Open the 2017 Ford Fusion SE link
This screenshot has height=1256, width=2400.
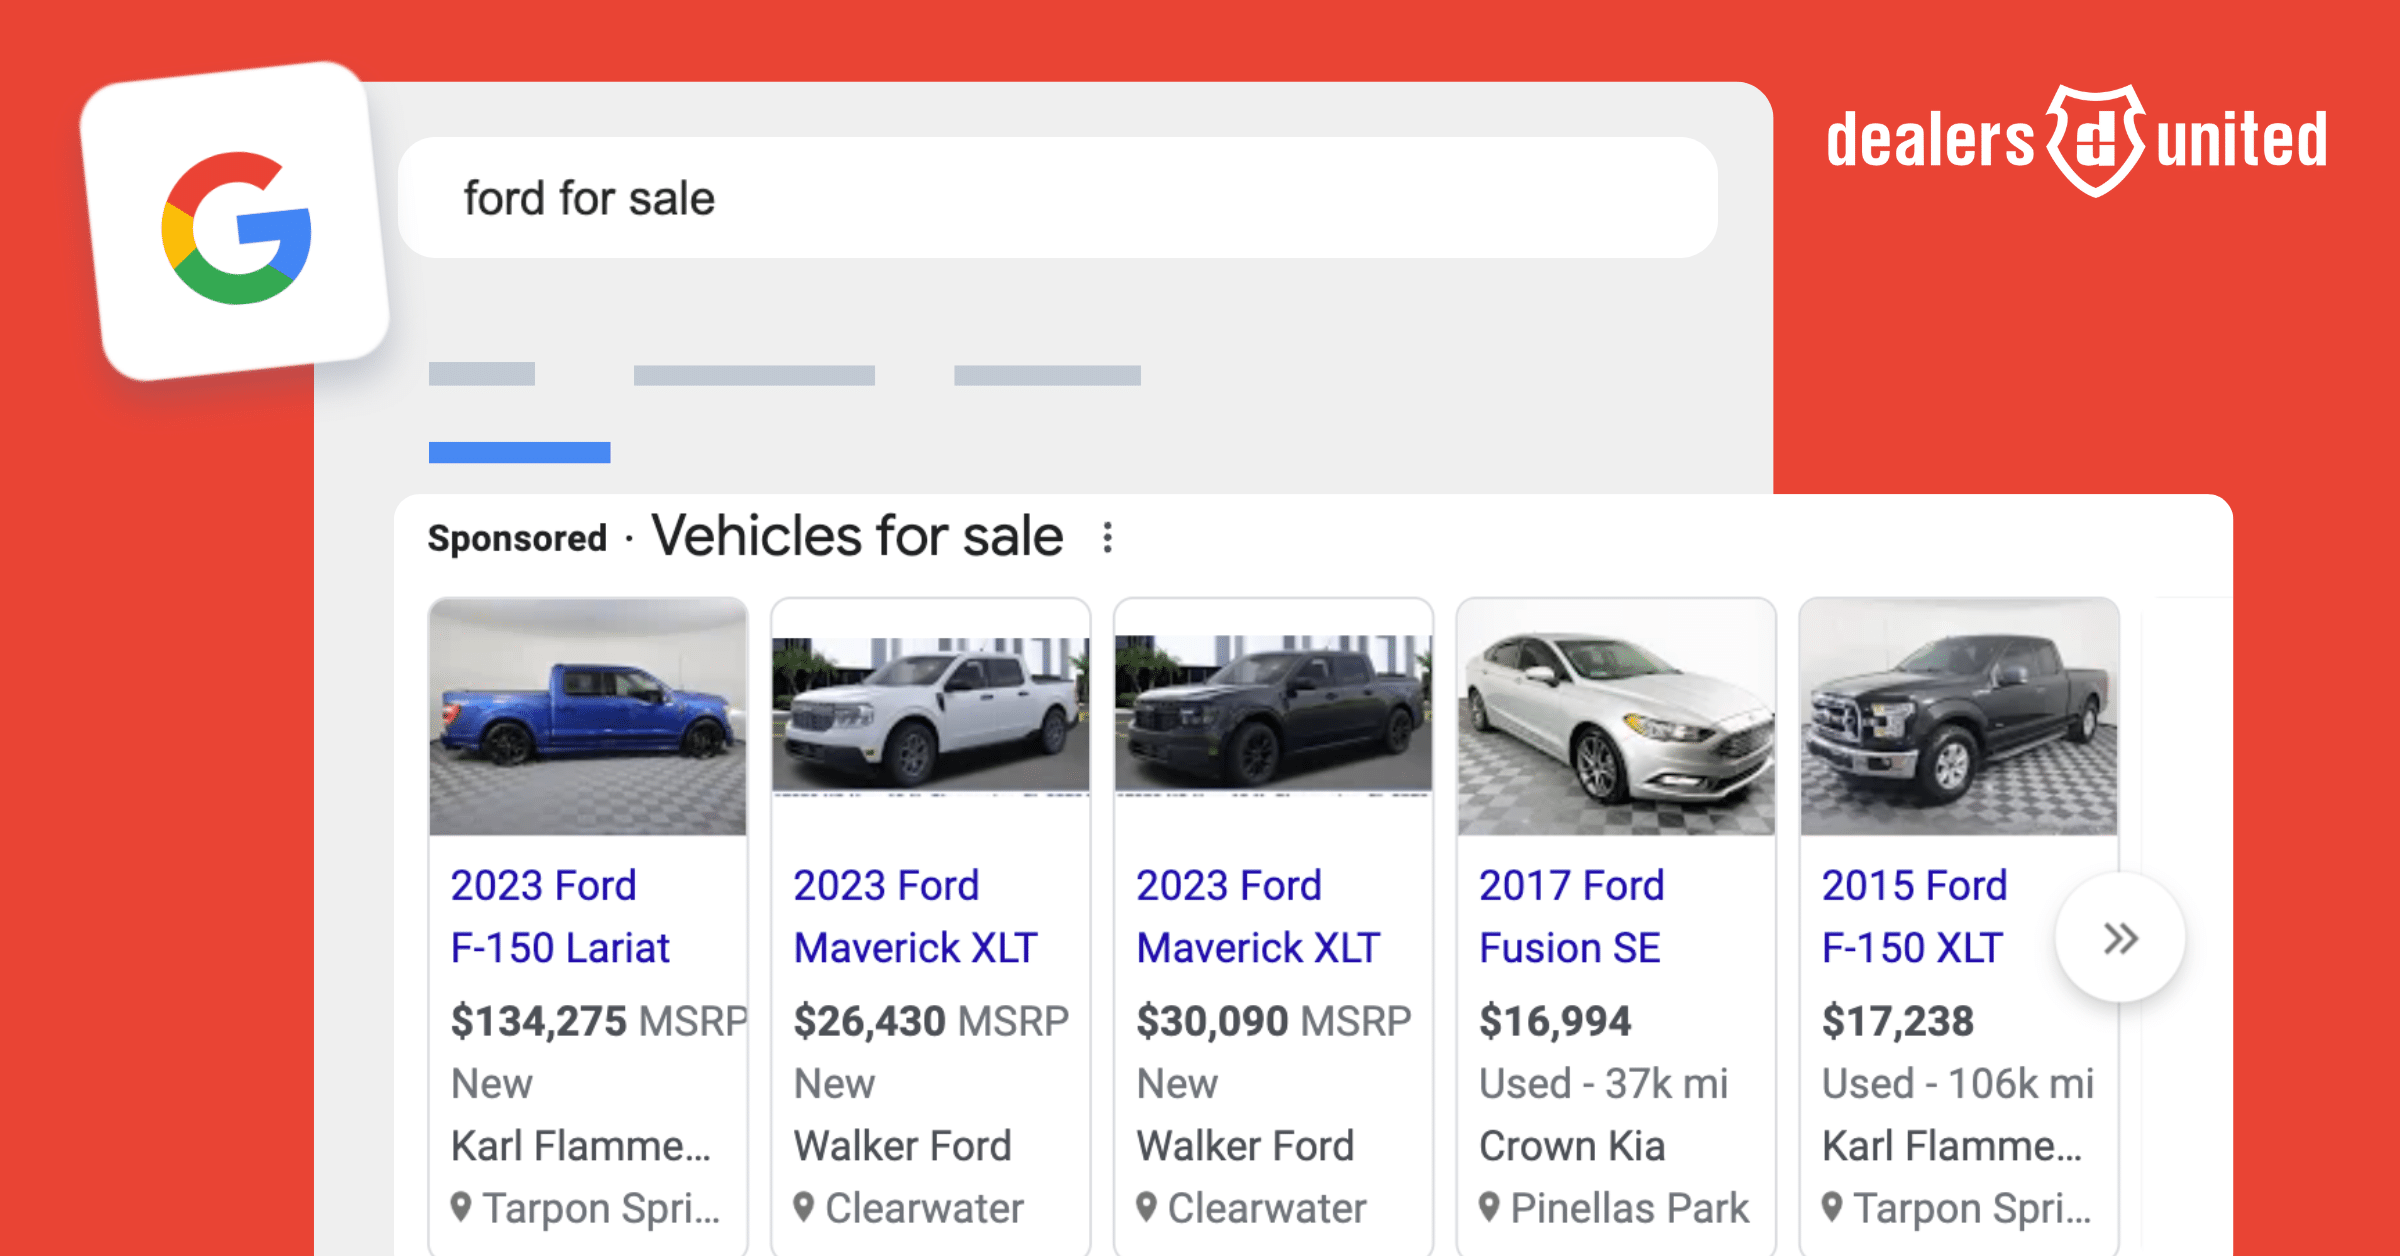point(1571,916)
